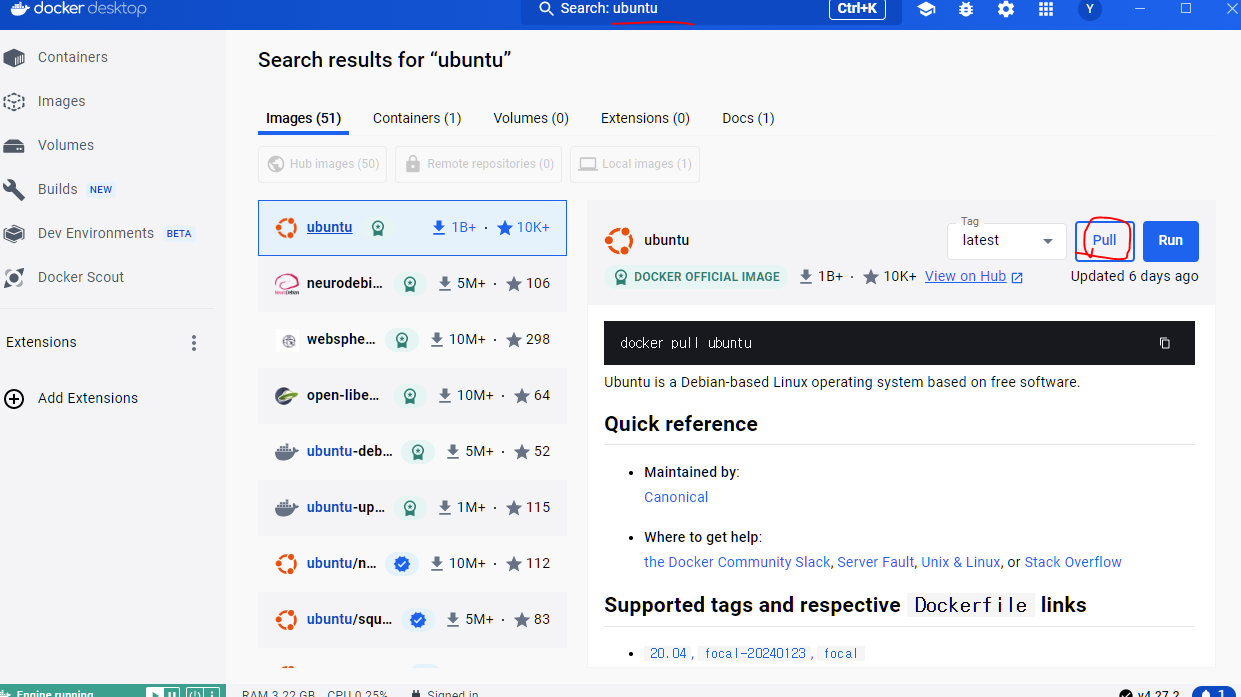Open the Troubleshoot bug icon

[966, 9]
